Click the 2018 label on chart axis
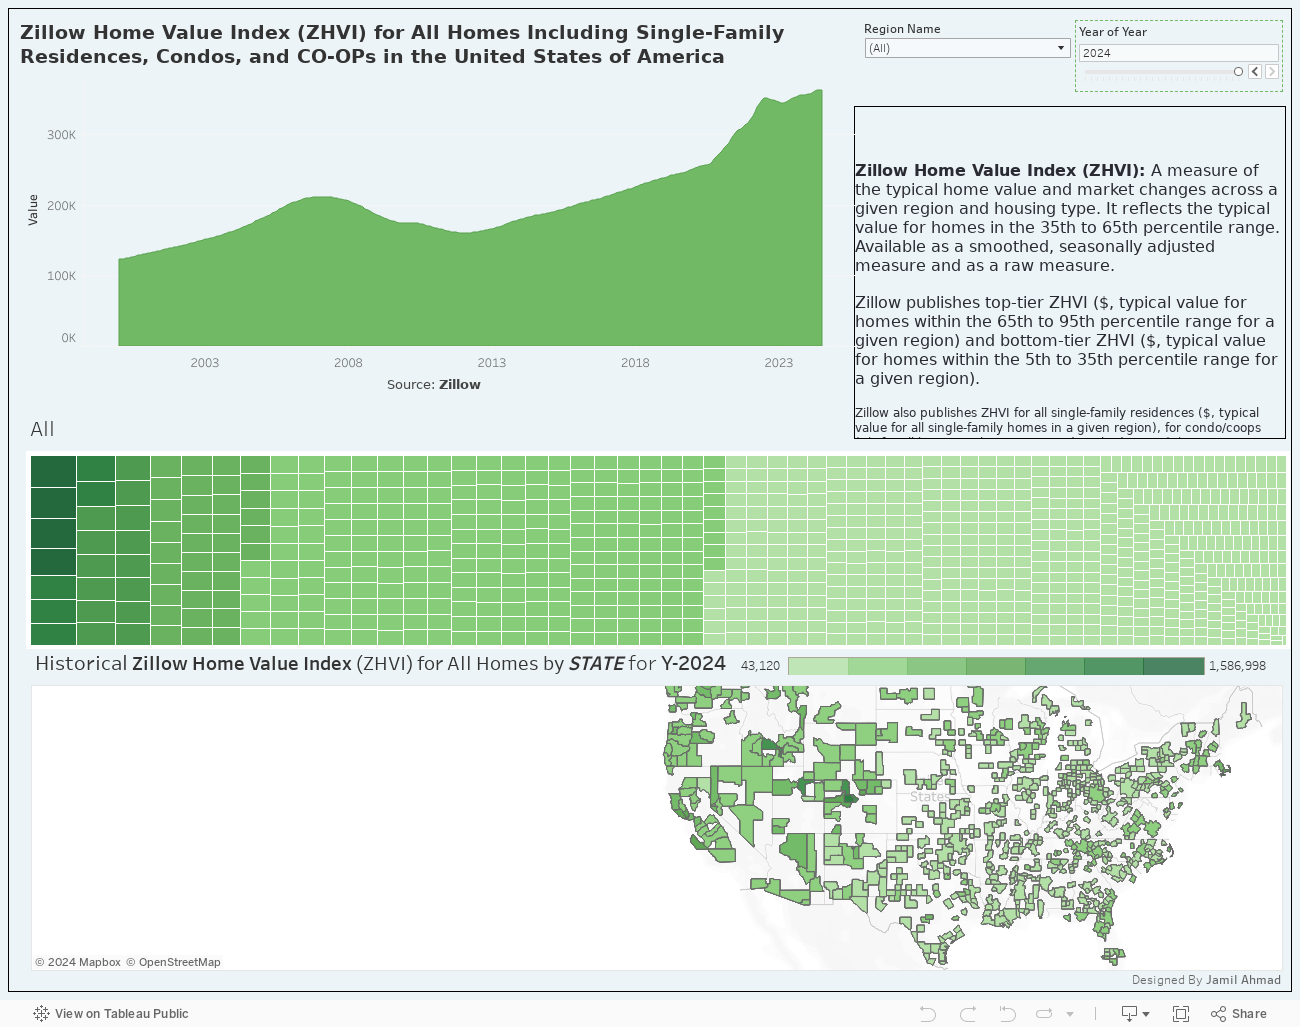Viewport: 1300px width, 1027px height. [635, 363]
